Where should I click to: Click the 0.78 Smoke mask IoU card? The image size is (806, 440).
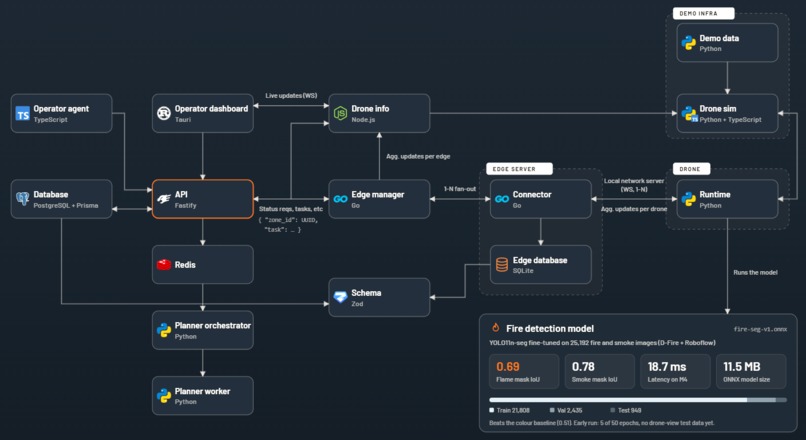coord(599,372)
